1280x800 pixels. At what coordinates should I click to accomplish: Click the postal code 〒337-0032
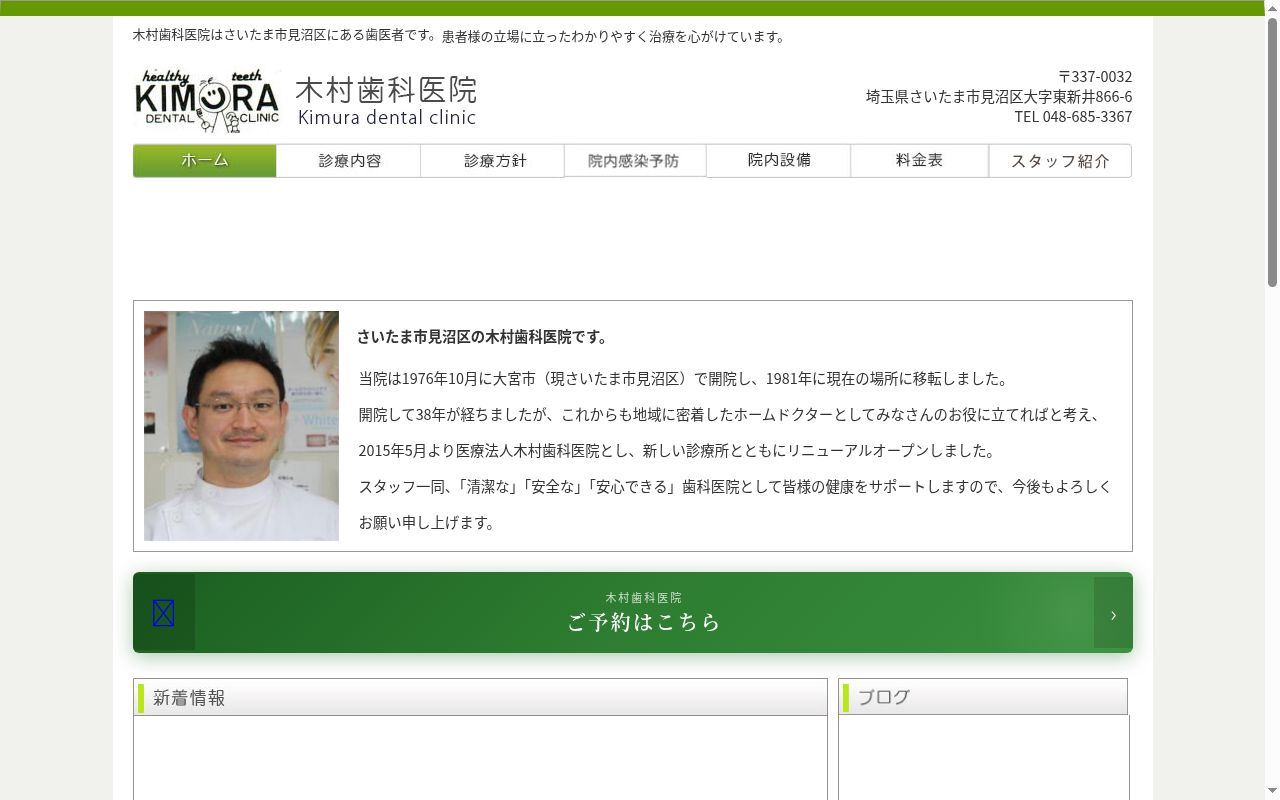[1095, 77]
